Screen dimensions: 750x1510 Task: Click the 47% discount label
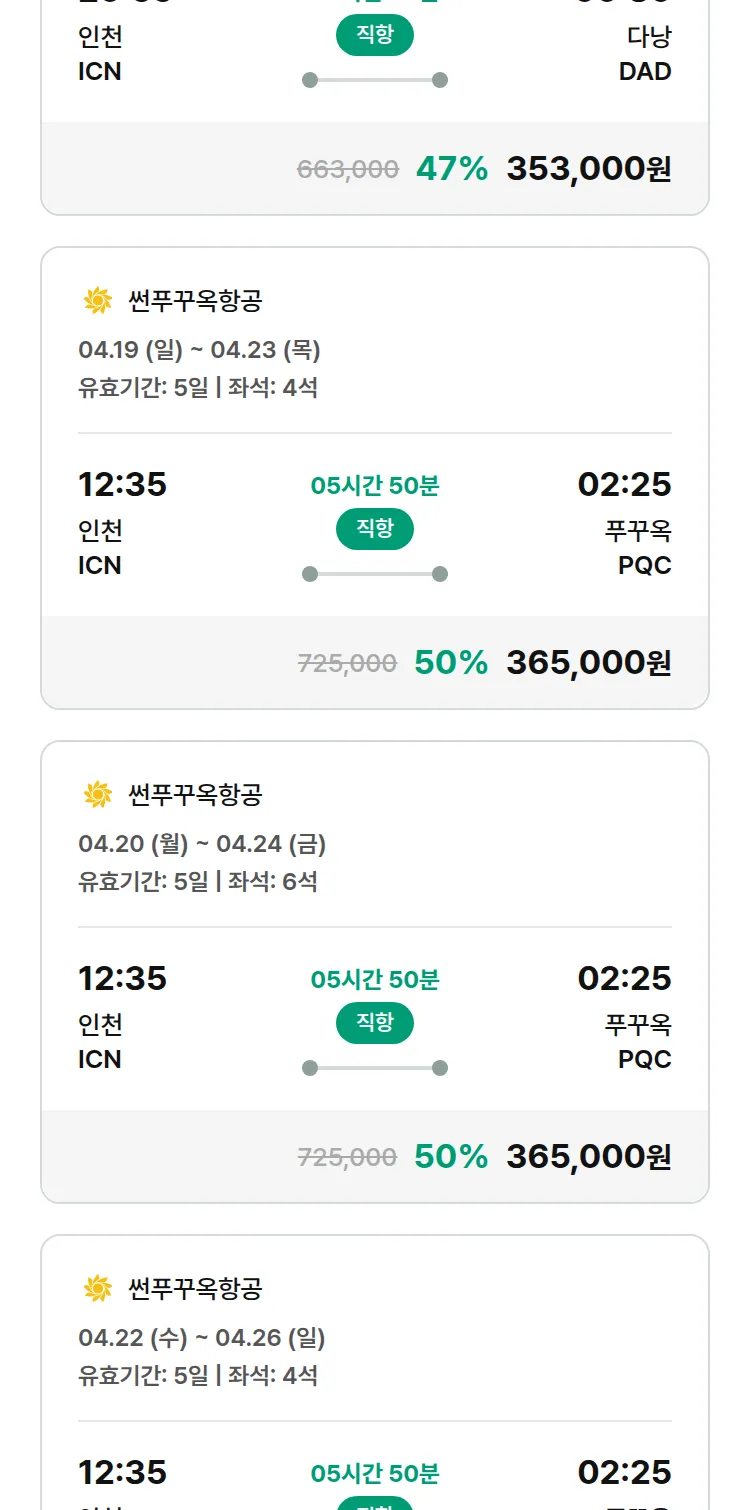coord(452,169)
